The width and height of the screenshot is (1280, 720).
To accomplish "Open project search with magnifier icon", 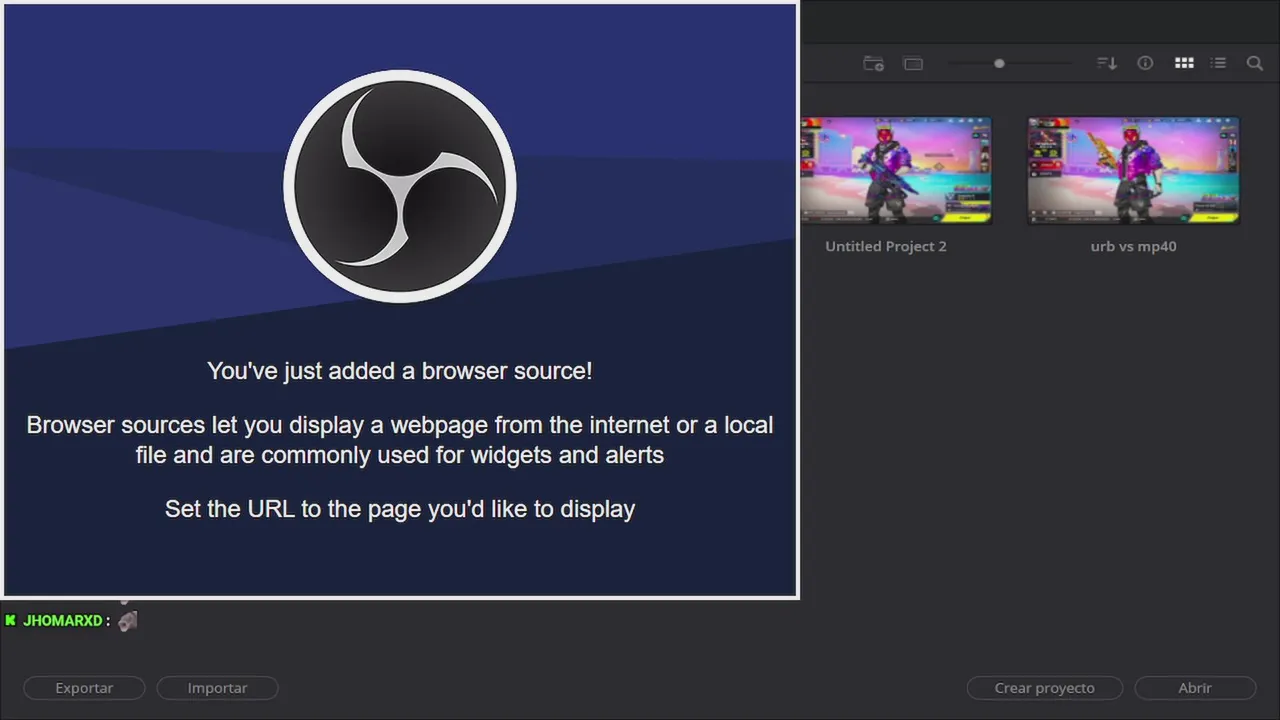I will point(1254,63).
